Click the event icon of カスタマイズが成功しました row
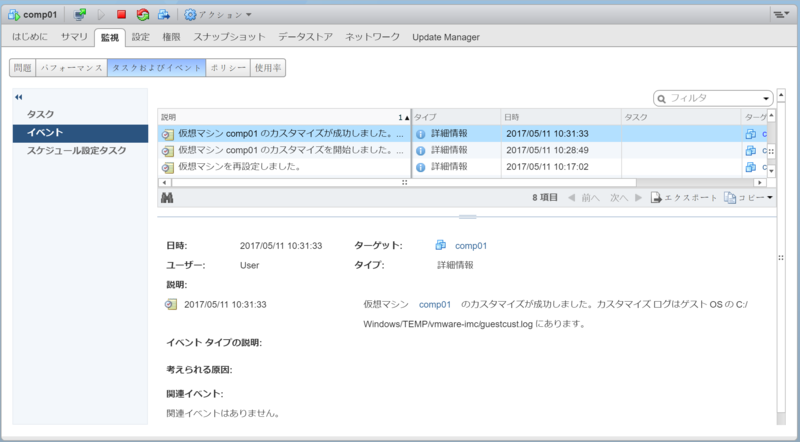Viewport: 800px width, 442px height. tap(168, 134)
